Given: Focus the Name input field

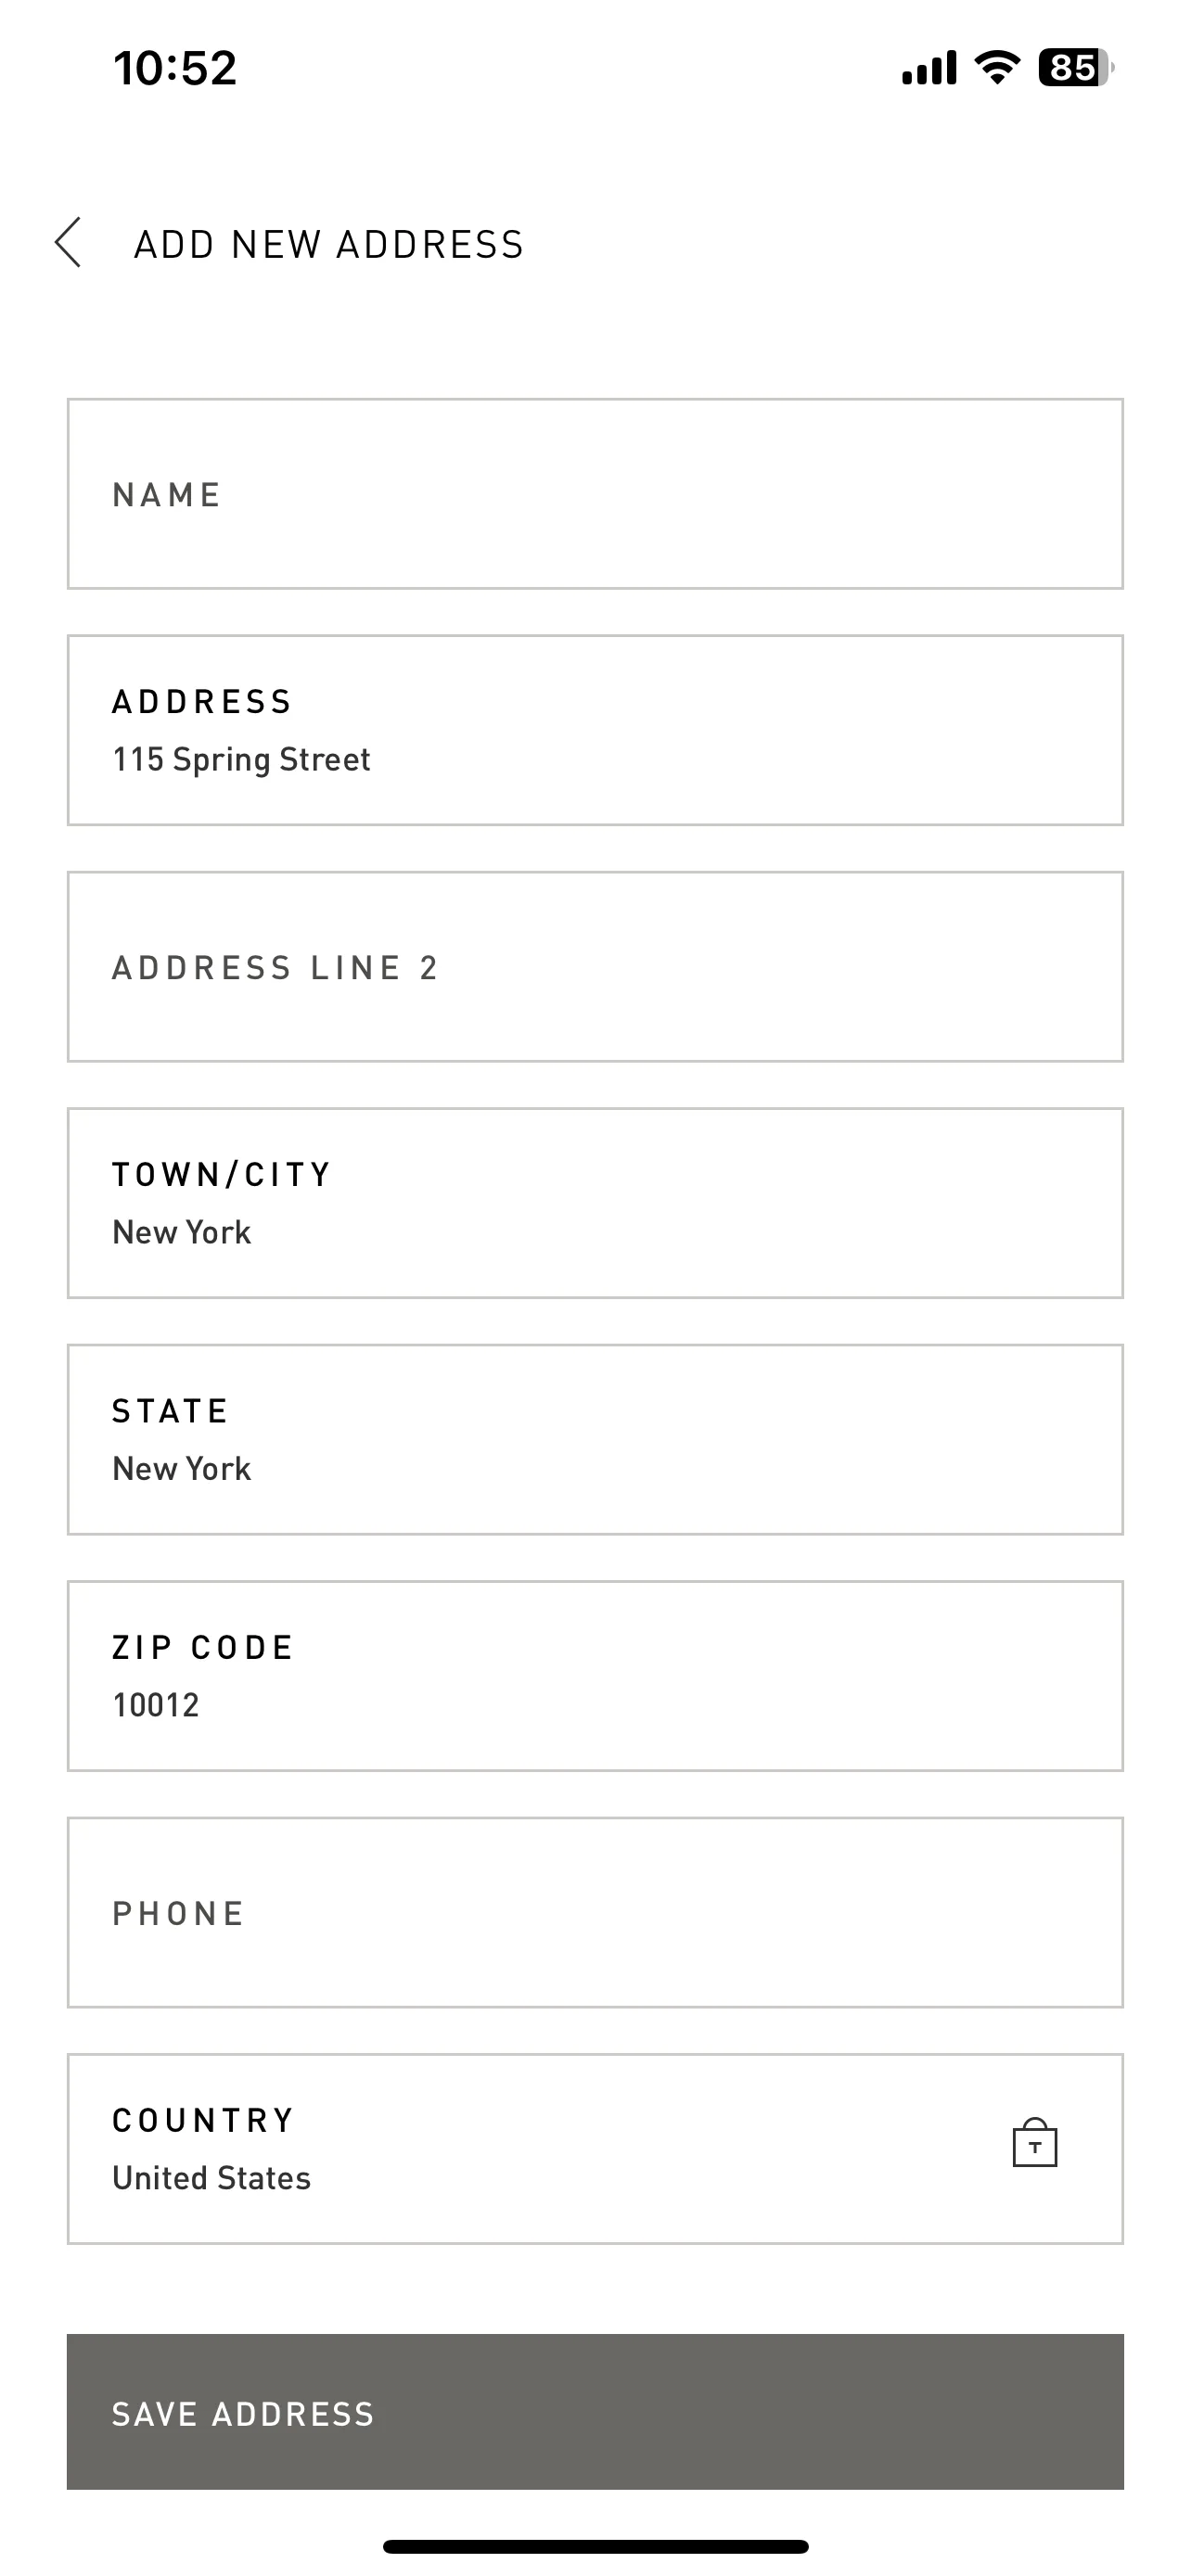Looking at the screenshot, I should coord(595,494).
